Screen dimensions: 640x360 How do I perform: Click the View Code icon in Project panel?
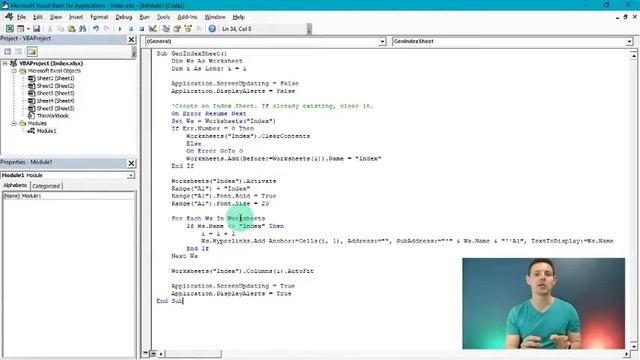pyautogui.click(x=8, y=51)
